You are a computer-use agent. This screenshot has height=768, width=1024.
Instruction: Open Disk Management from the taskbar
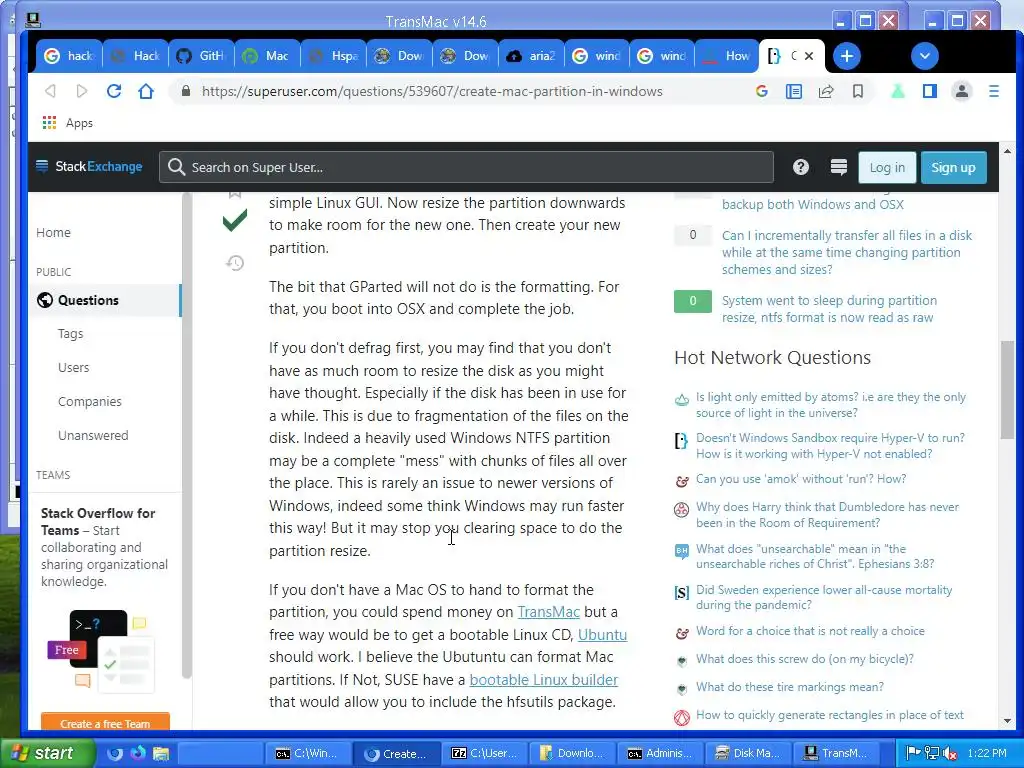tap(748, 753)
